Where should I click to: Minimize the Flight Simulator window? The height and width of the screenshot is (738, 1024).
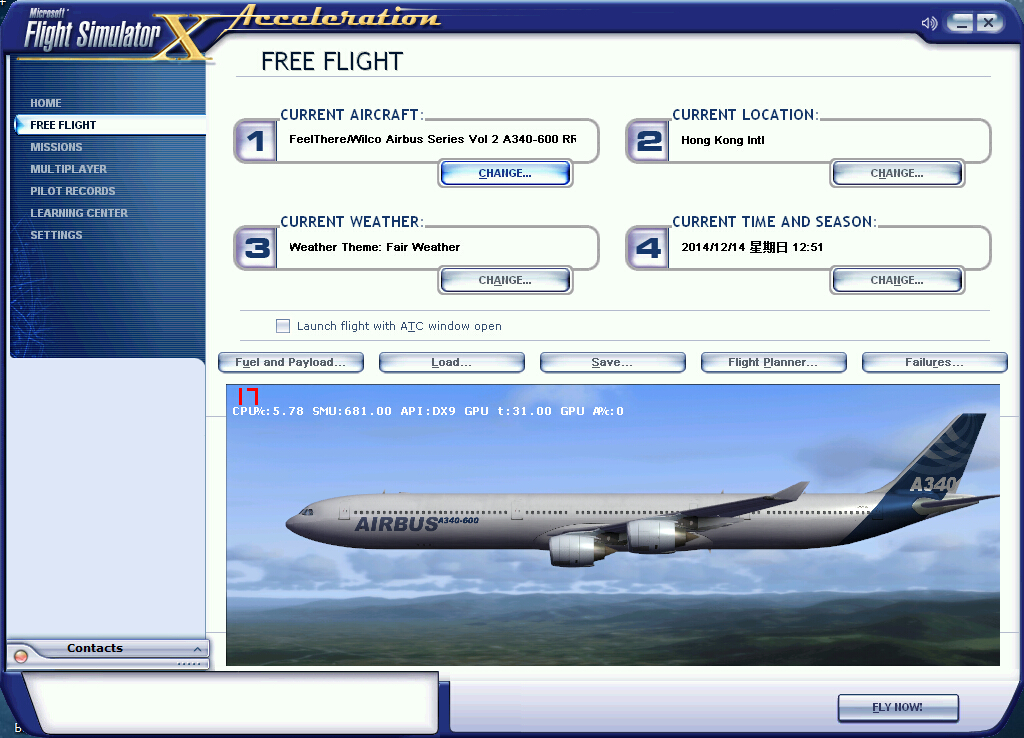960,23
